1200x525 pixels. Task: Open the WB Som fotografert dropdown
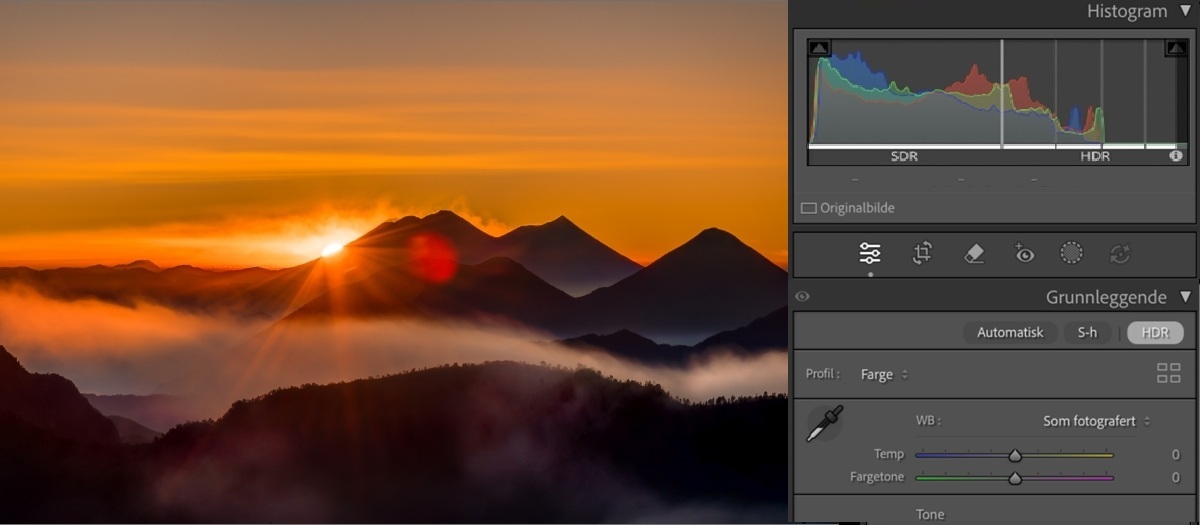tap(1096, 421)
